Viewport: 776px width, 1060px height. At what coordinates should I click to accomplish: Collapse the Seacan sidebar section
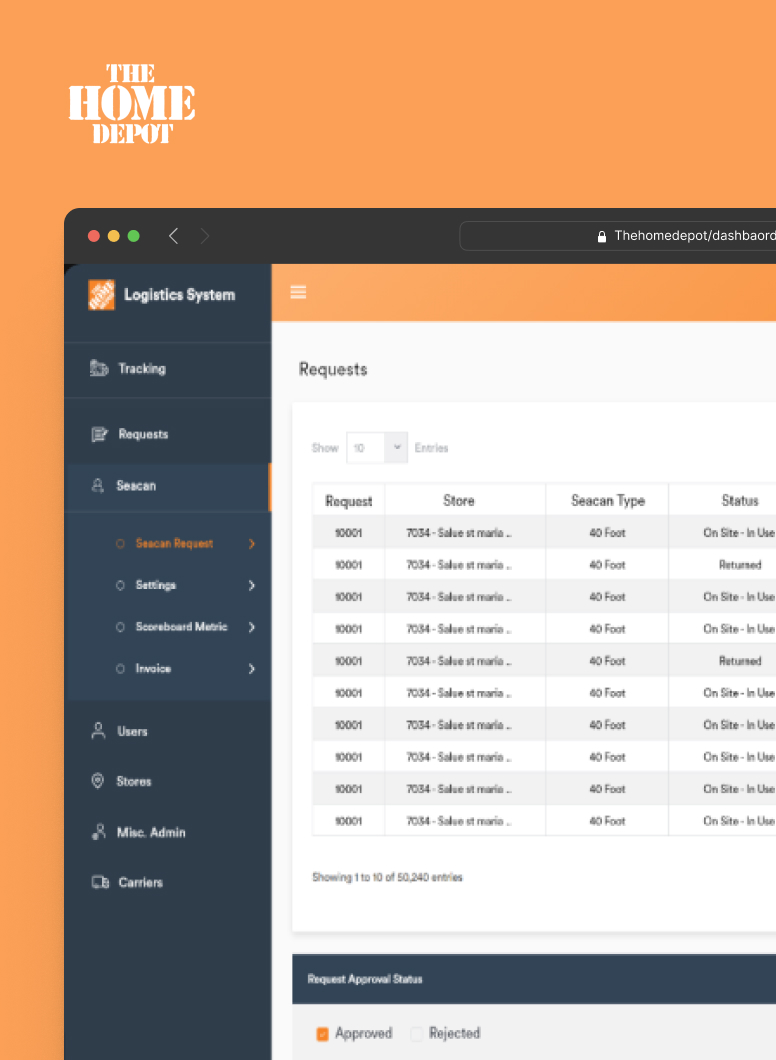168,487
